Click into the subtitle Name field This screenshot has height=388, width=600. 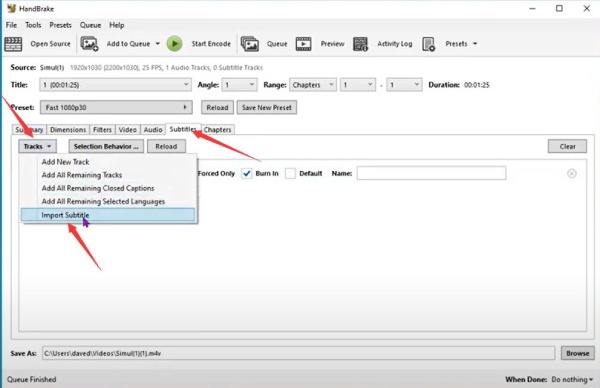(x=431, y=173)
